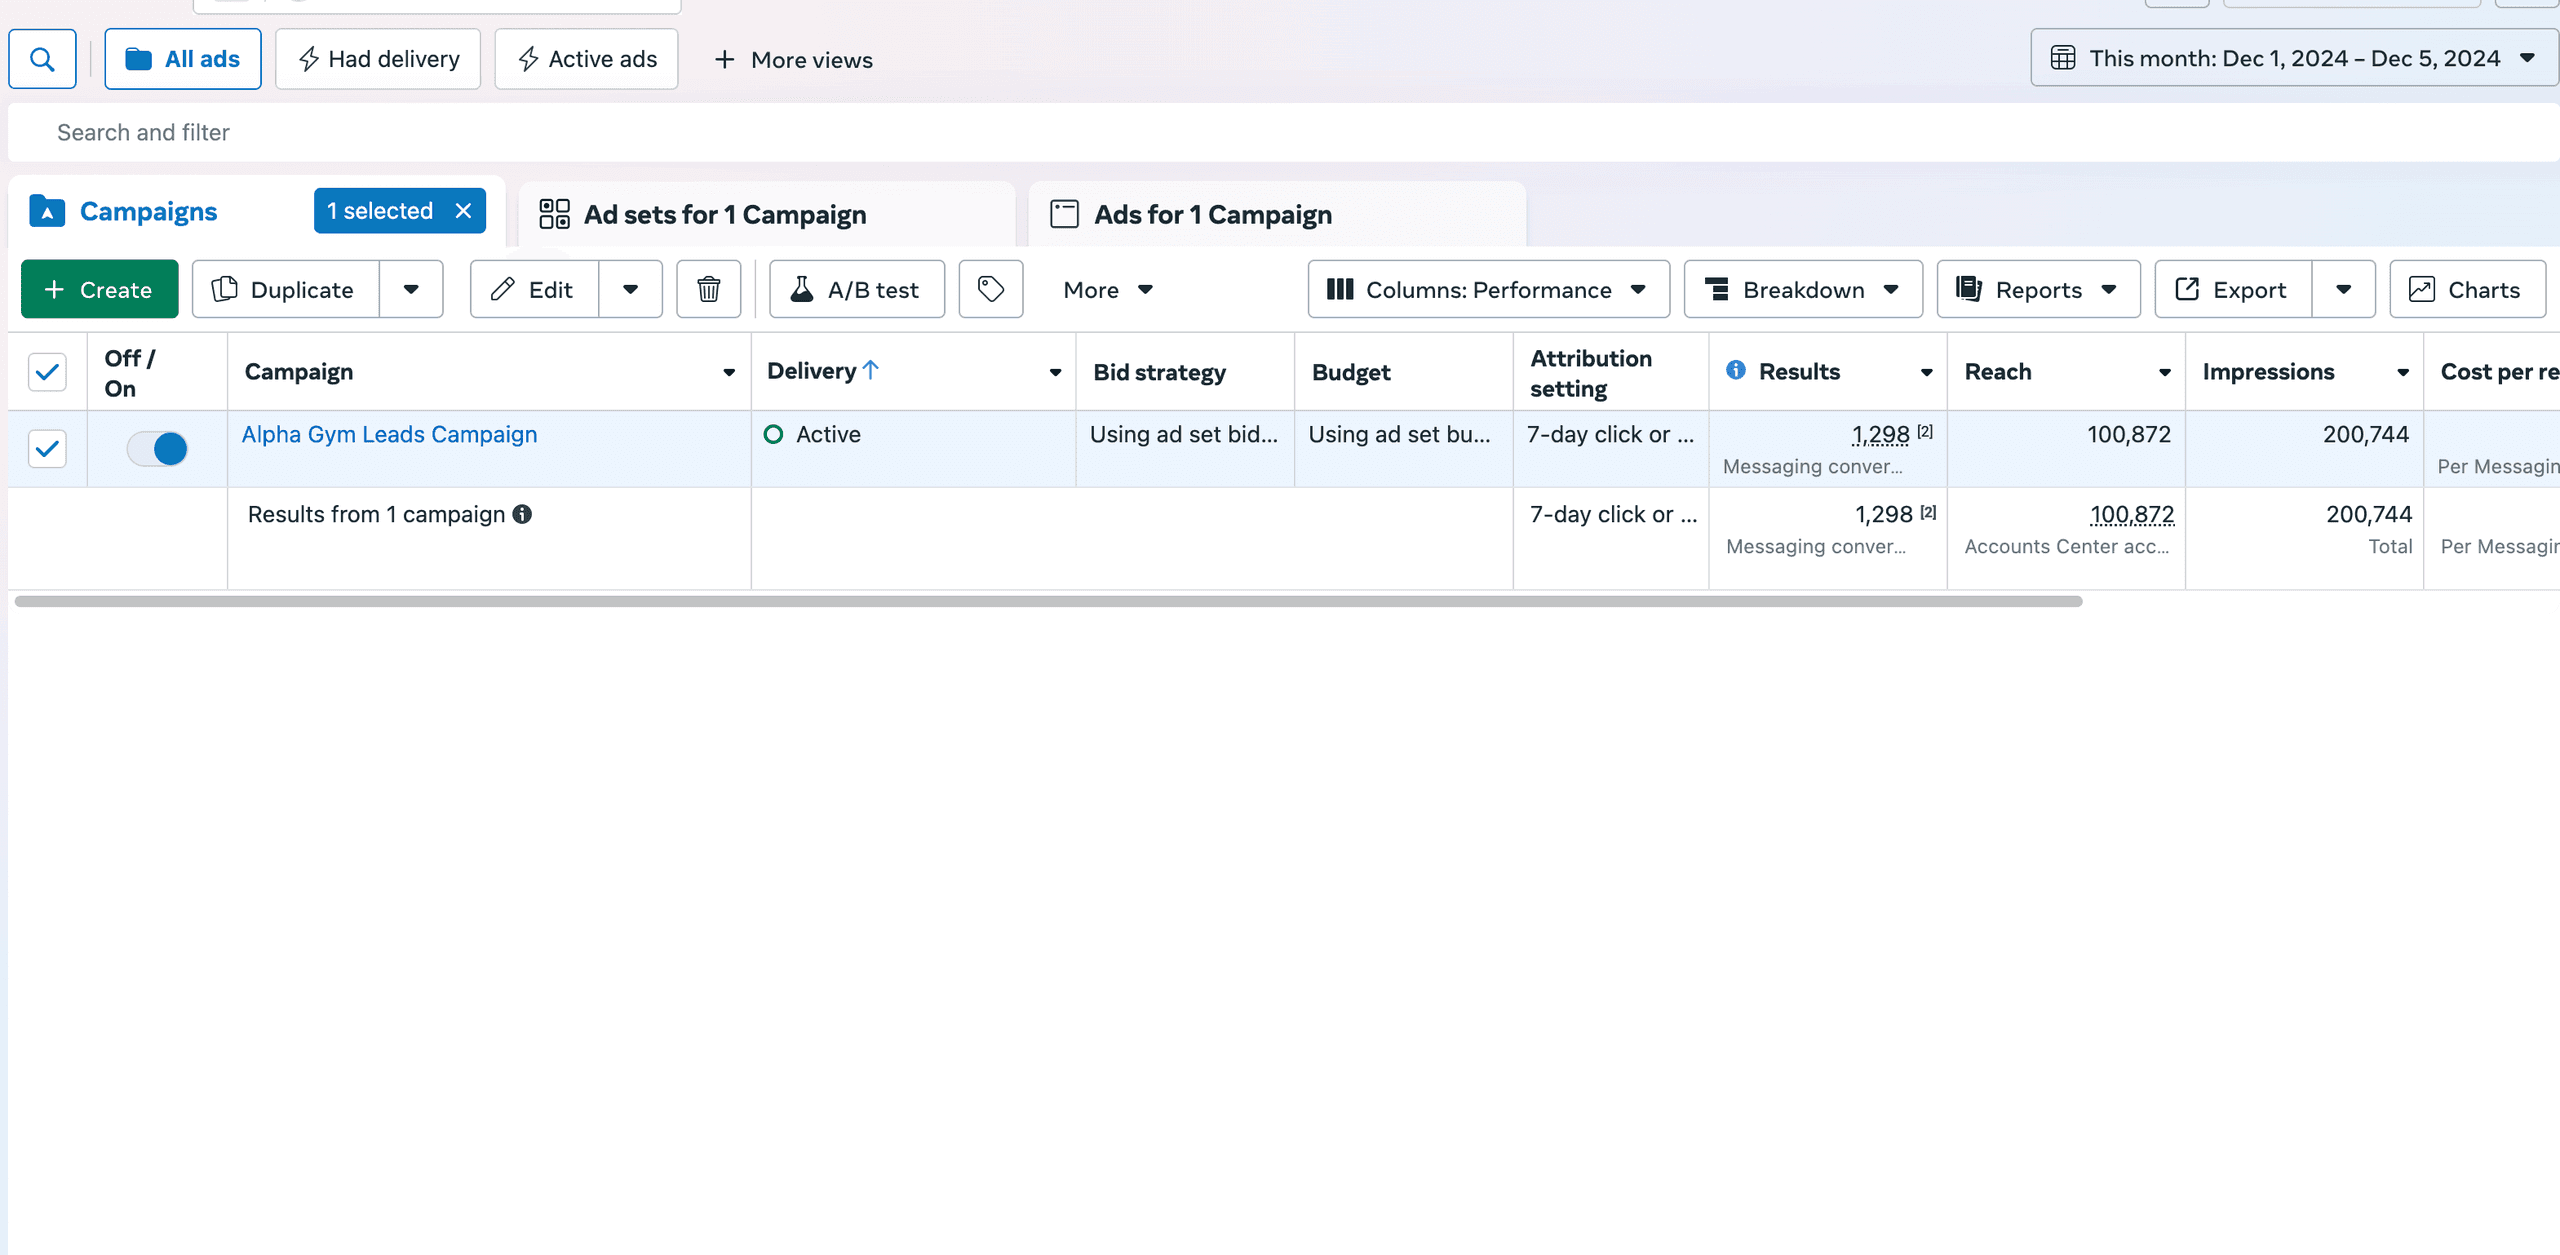This screenshot has width=2560, height=1255.
Task: Open the Charts panel
Action: (2467, 290)
